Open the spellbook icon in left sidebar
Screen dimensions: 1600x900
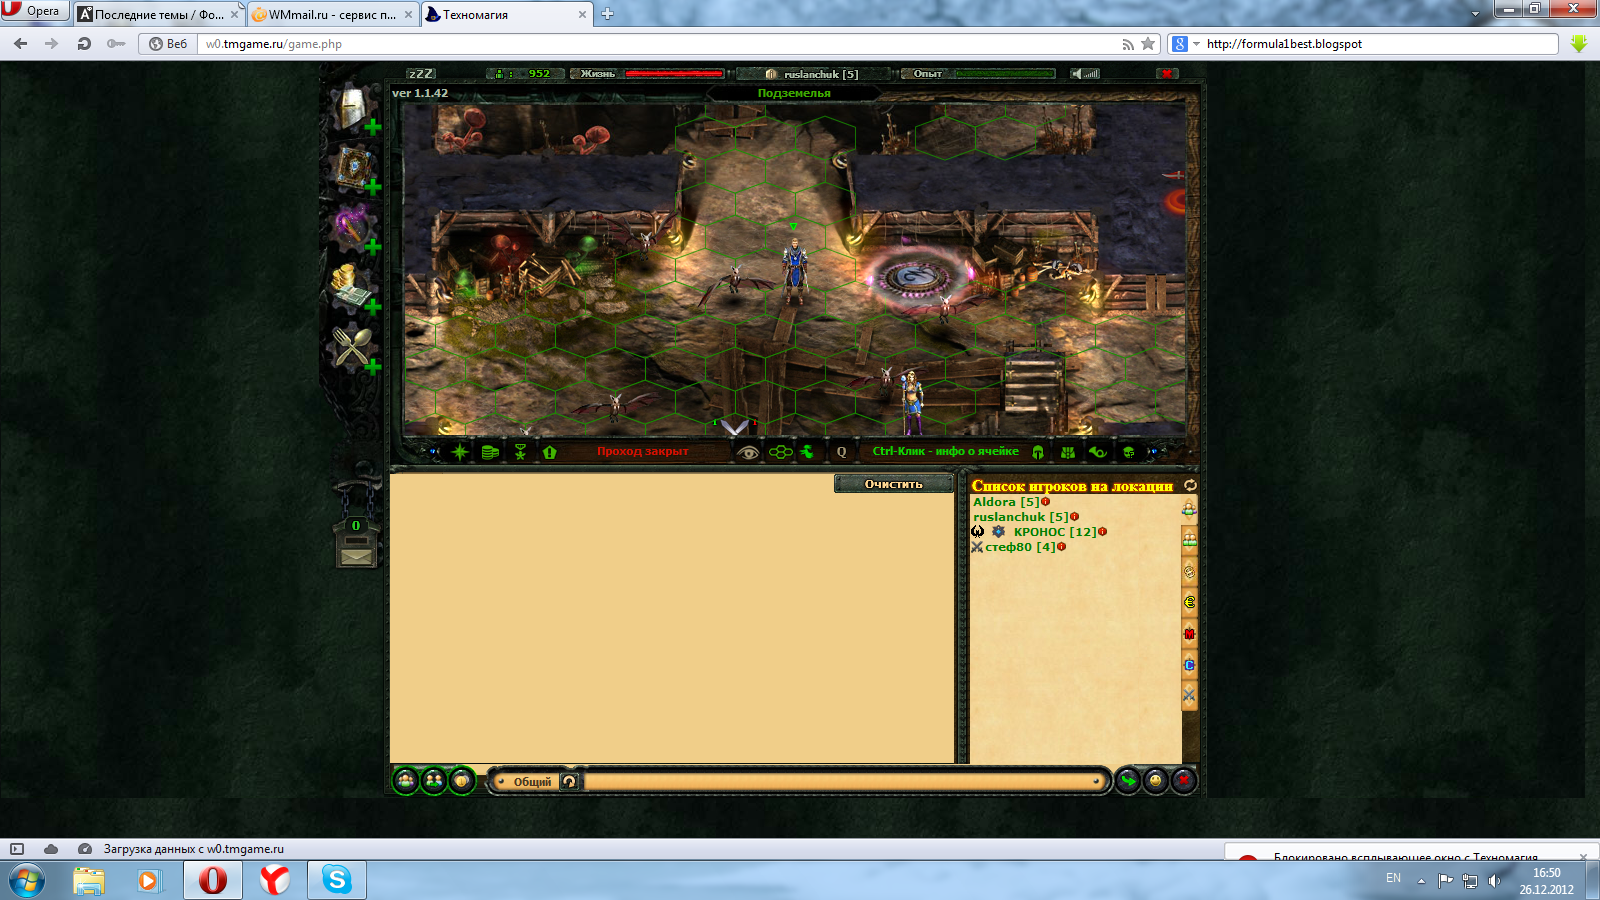(352, 167)
